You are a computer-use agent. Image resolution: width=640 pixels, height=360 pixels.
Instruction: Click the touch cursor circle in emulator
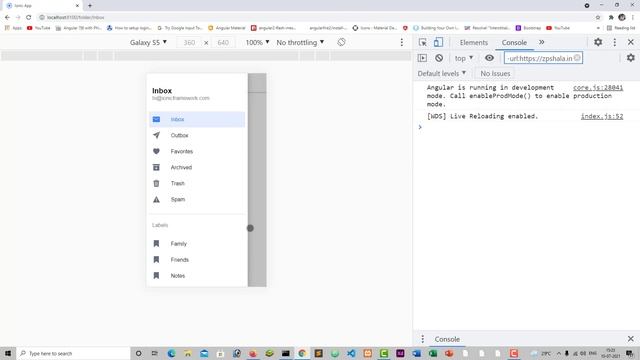click(250, 228)
